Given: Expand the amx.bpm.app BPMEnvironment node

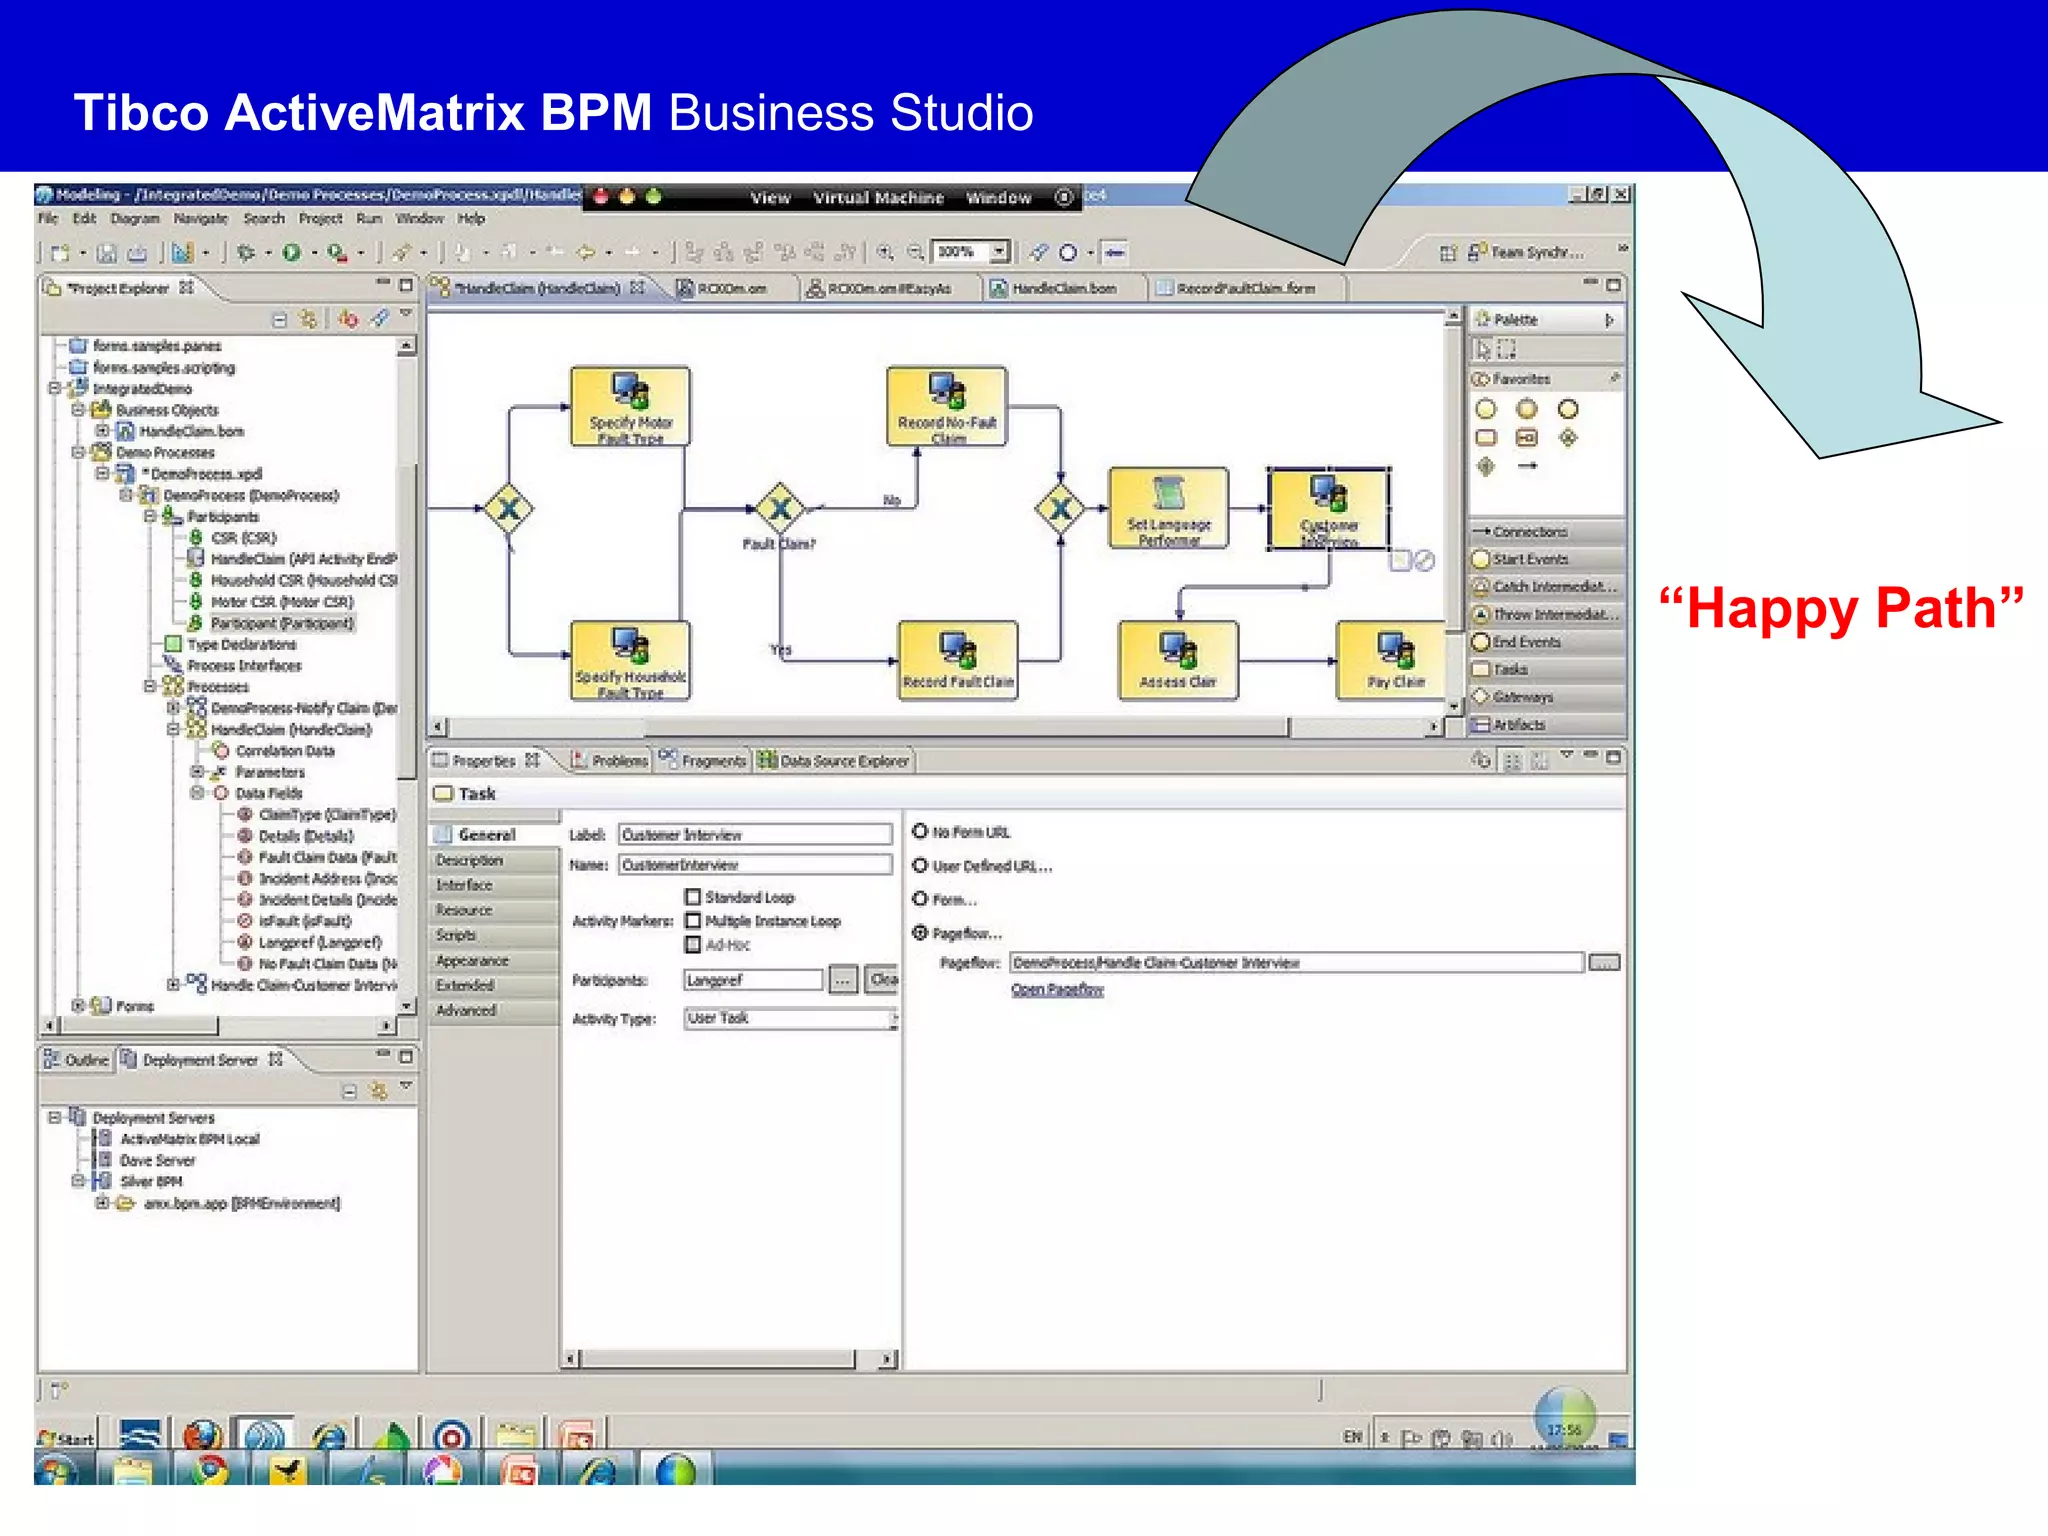Looking at the screenshot, I should pyautogui.click(x=102, y=1203).
